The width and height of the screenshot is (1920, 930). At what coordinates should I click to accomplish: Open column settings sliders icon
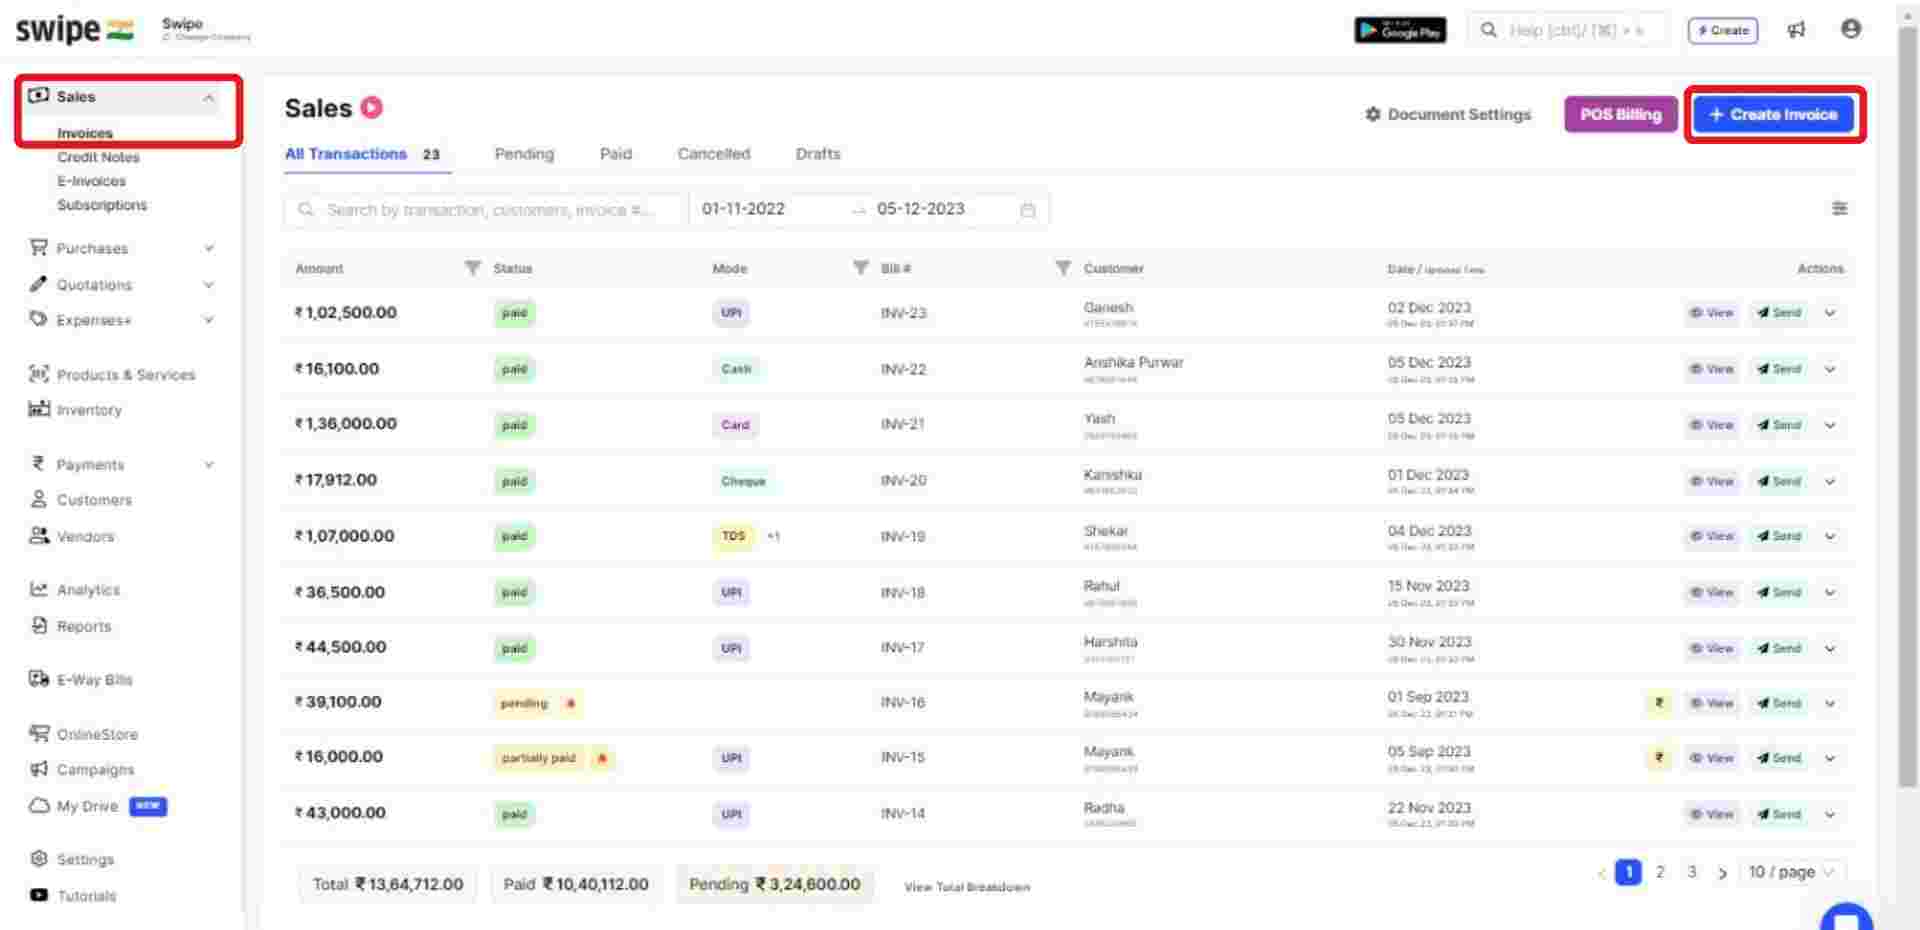(x=1839, y=208)
